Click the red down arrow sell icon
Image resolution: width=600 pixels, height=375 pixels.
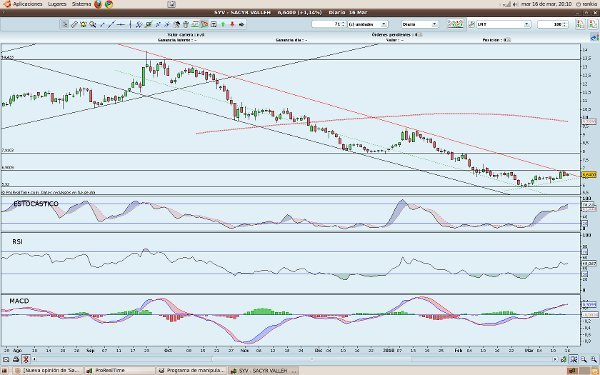coord(232,24)
